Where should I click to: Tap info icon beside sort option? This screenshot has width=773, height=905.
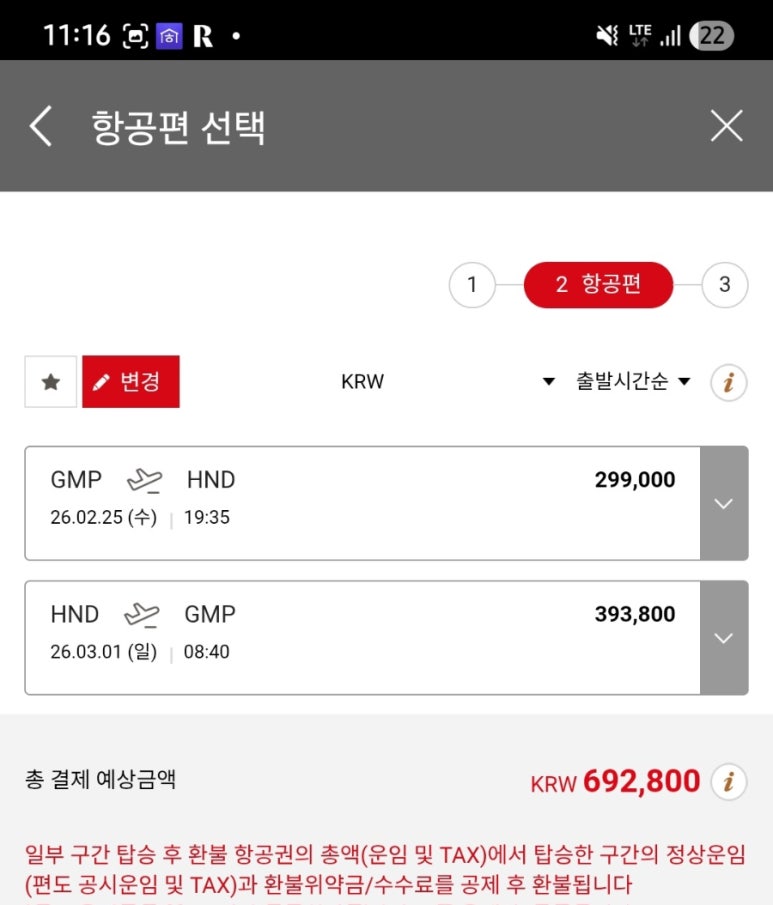coord(728,382)
